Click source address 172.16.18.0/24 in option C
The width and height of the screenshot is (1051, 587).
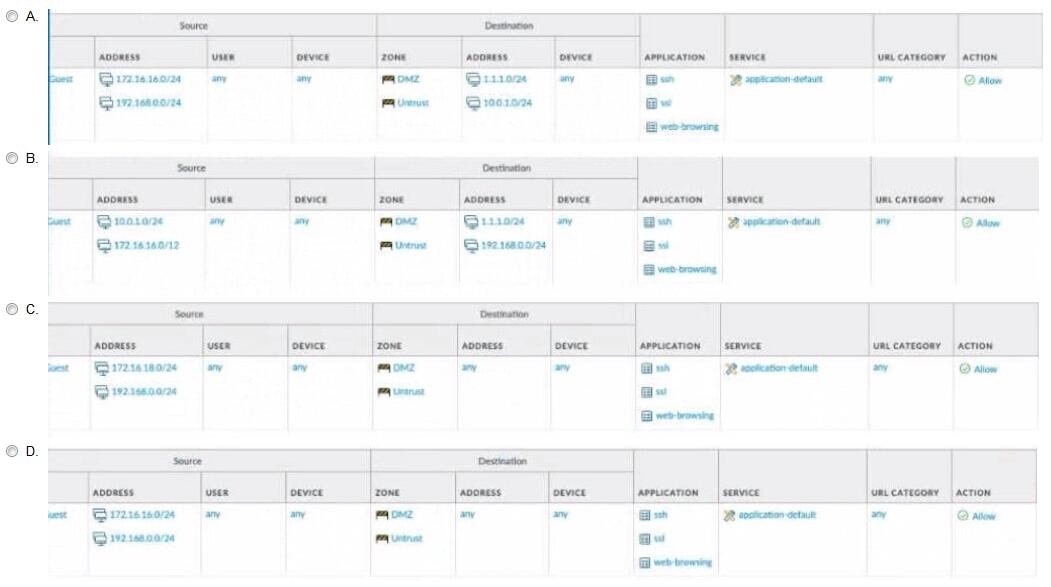tap(143, 368)
